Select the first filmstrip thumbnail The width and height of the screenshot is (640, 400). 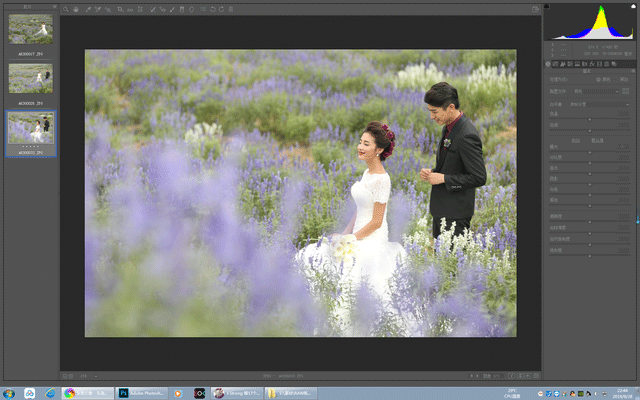[x=31, y=29]
